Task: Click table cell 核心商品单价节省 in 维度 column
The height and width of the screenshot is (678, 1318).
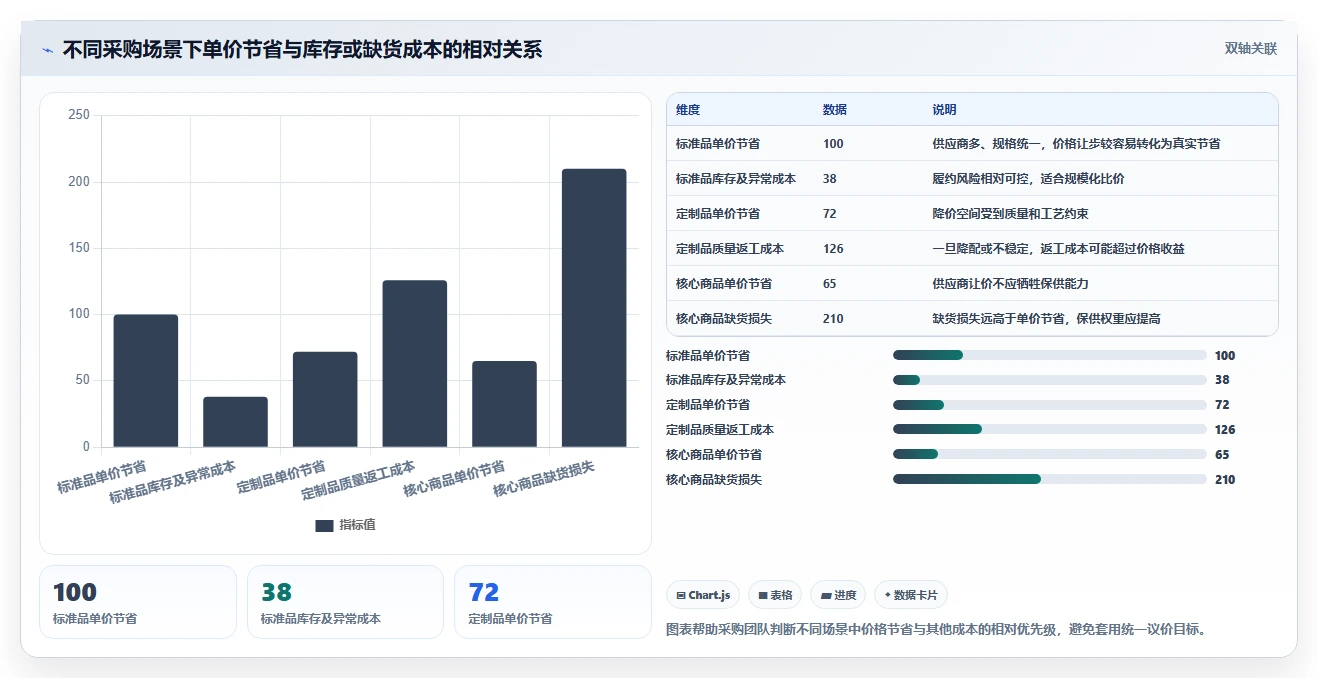Action: click(x=724, y=284)
